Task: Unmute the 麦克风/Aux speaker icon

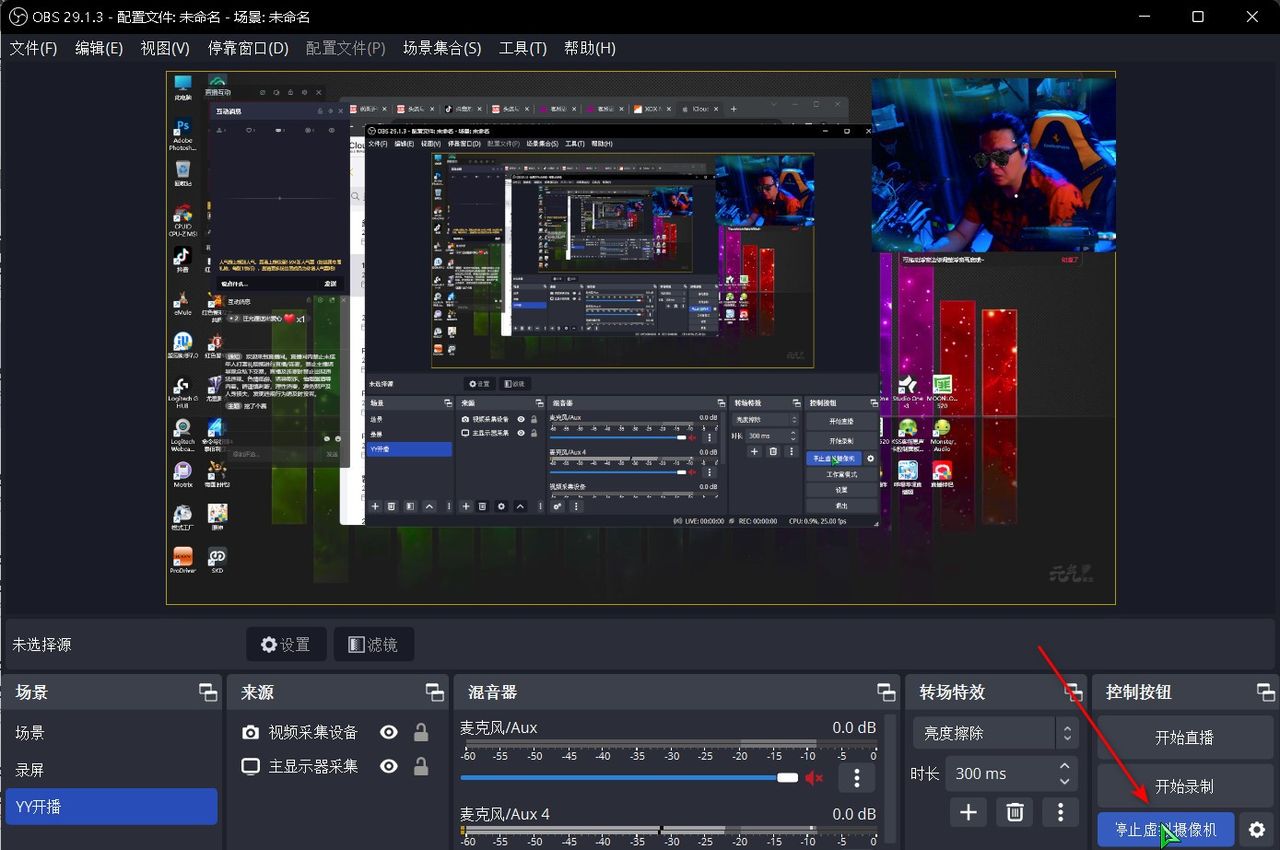Action: coord(814,777)
